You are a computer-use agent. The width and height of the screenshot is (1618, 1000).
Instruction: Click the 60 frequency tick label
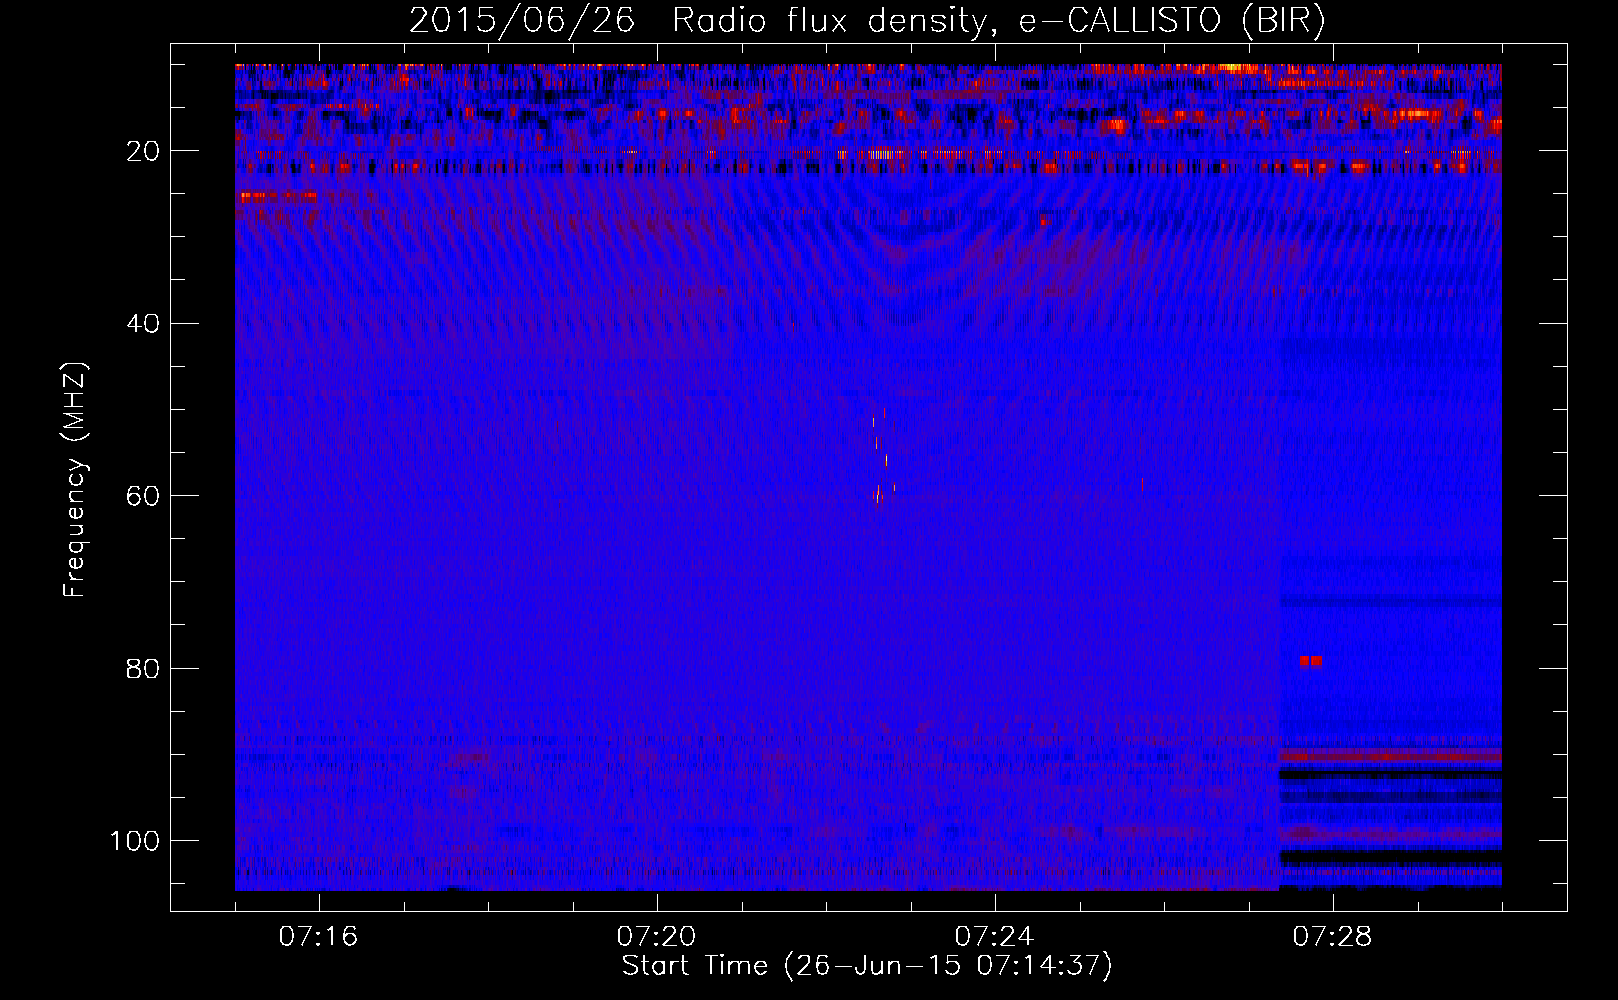click(143, 496)
